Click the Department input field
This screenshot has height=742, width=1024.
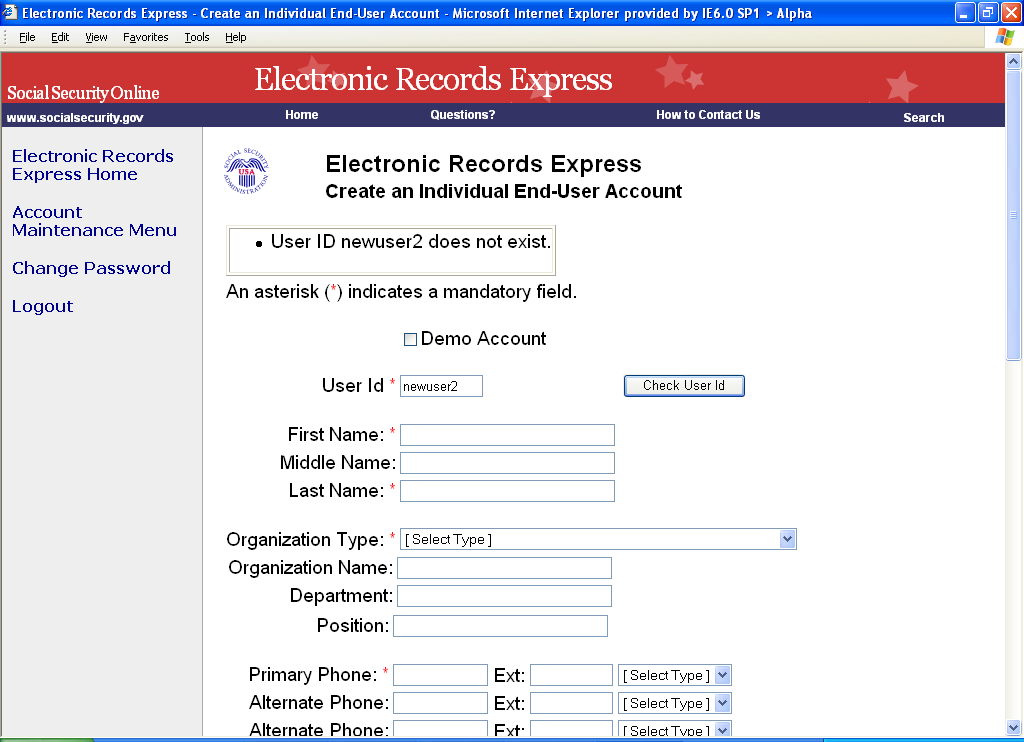pyautogui.click(x=504, y=596)
